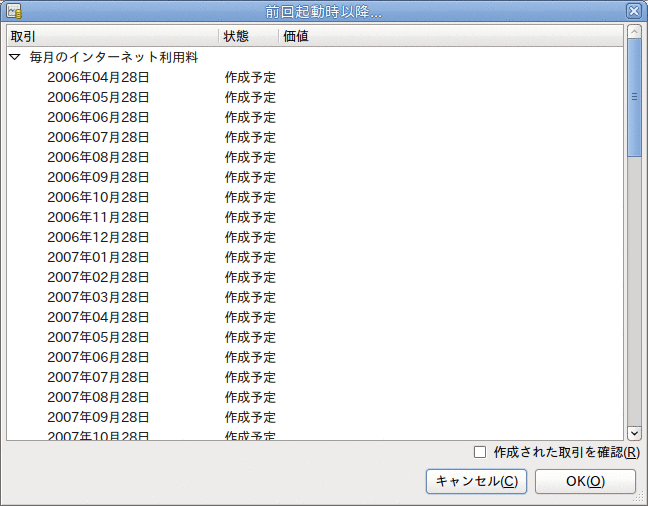Select the 2007年08月28日 row
Image resolution: width=648 pixels, height=506 pixels.
click(315, 397)
